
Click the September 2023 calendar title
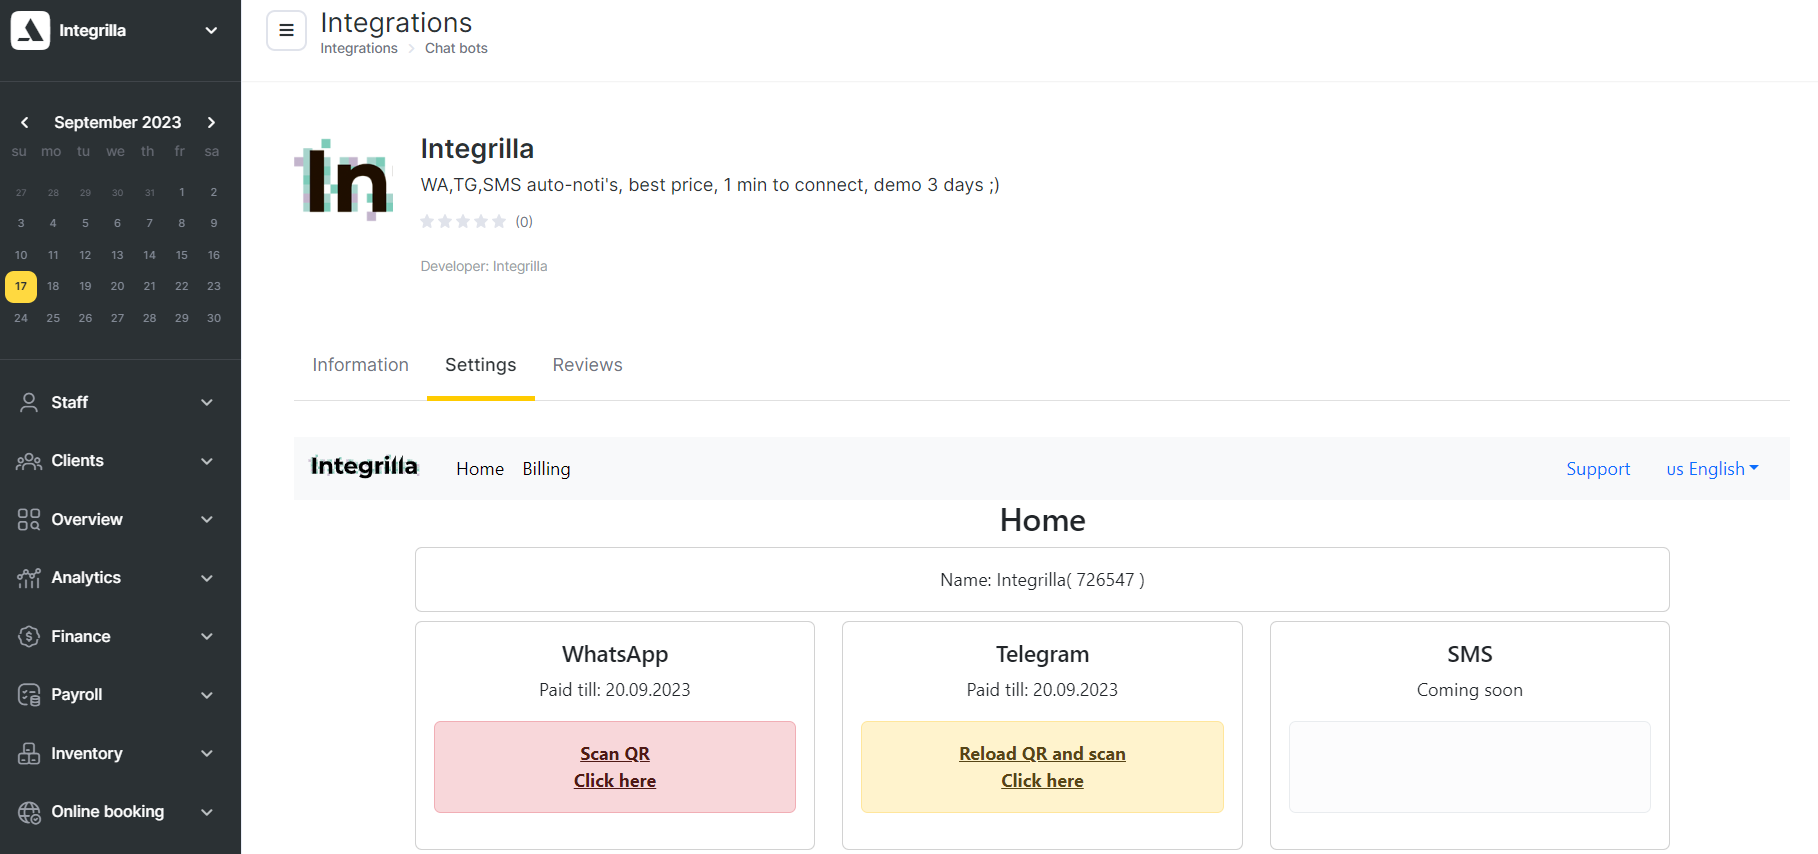(x=118, y=122)
